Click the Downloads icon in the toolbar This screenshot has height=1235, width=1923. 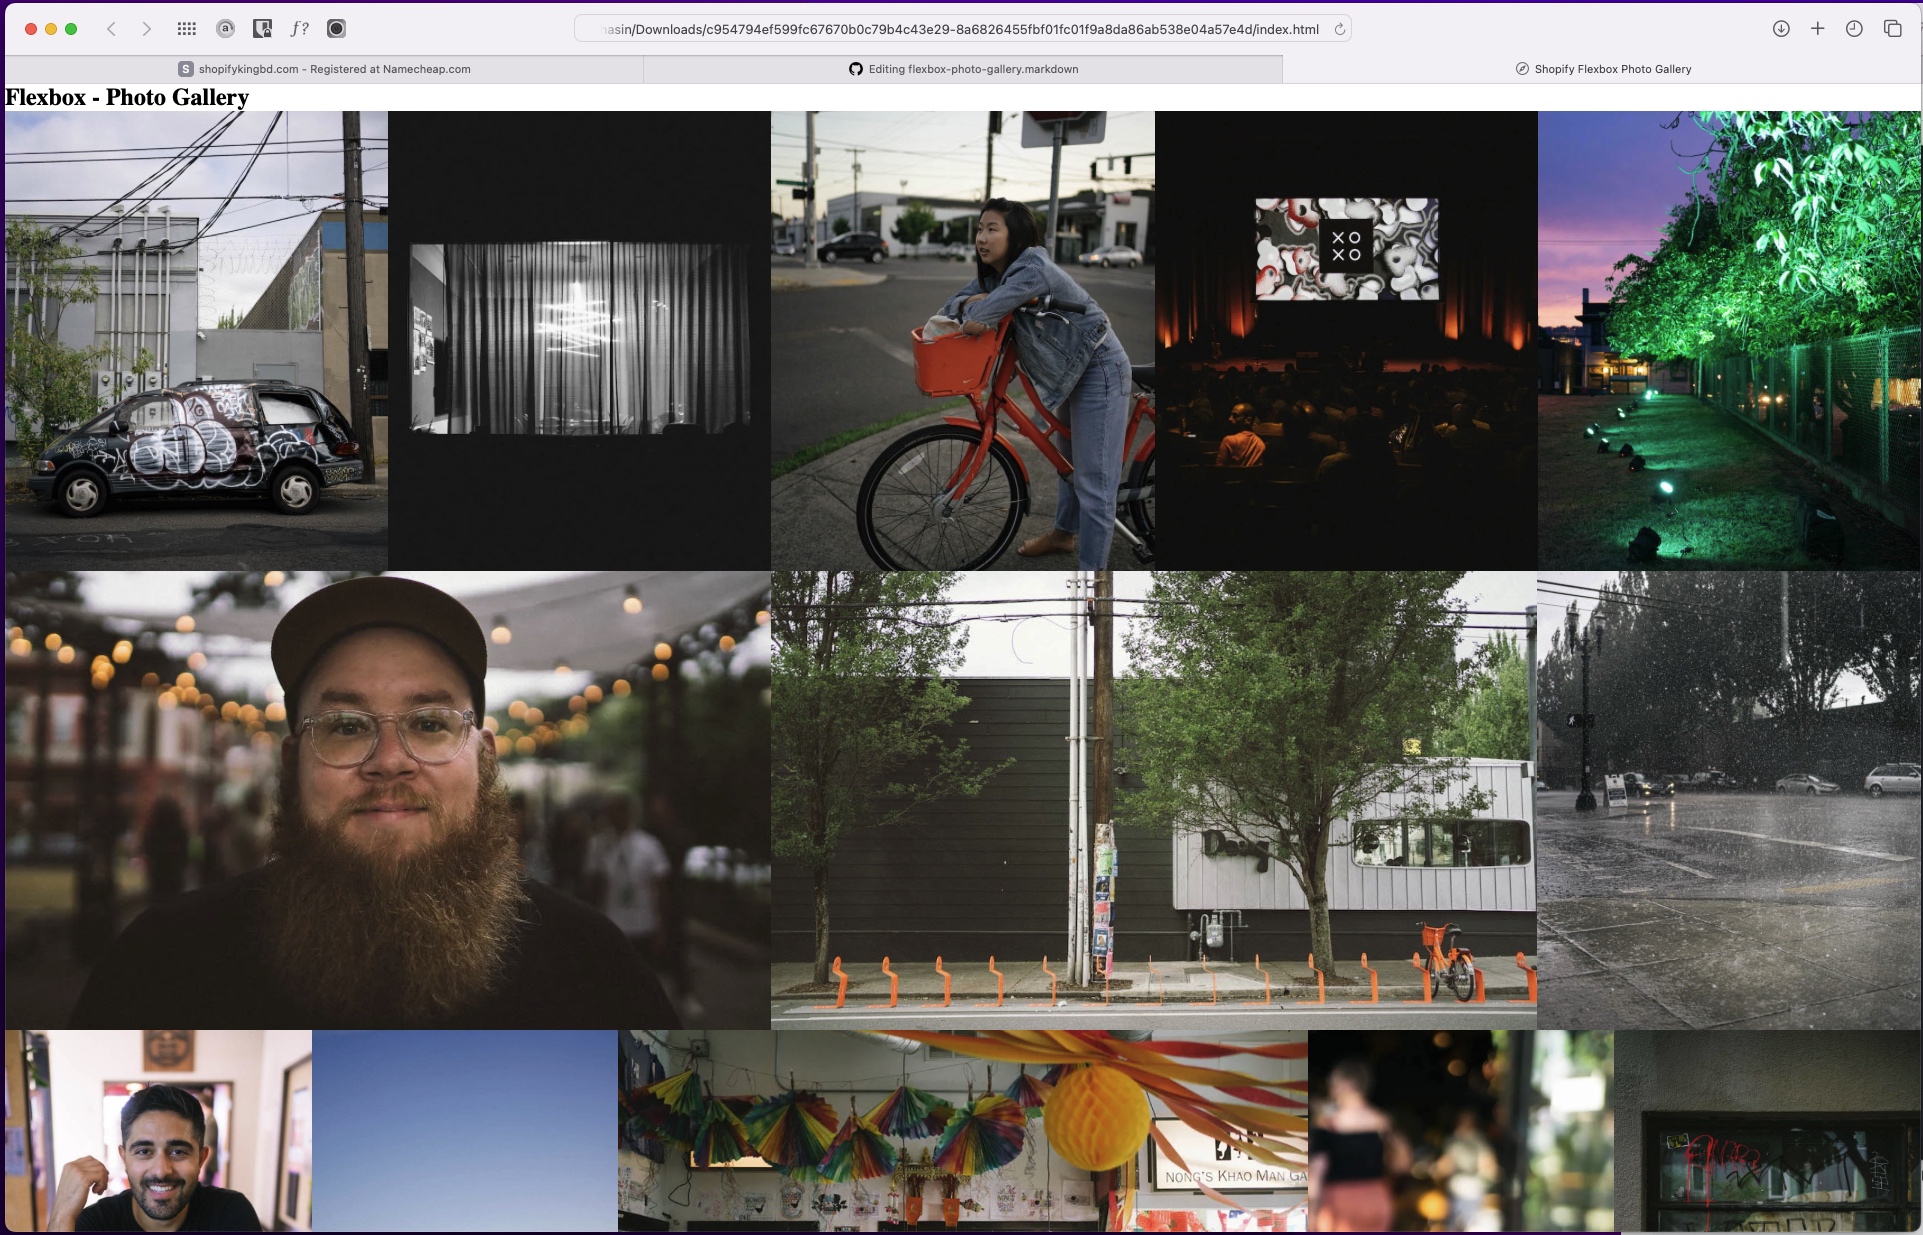pos(1780,29)
